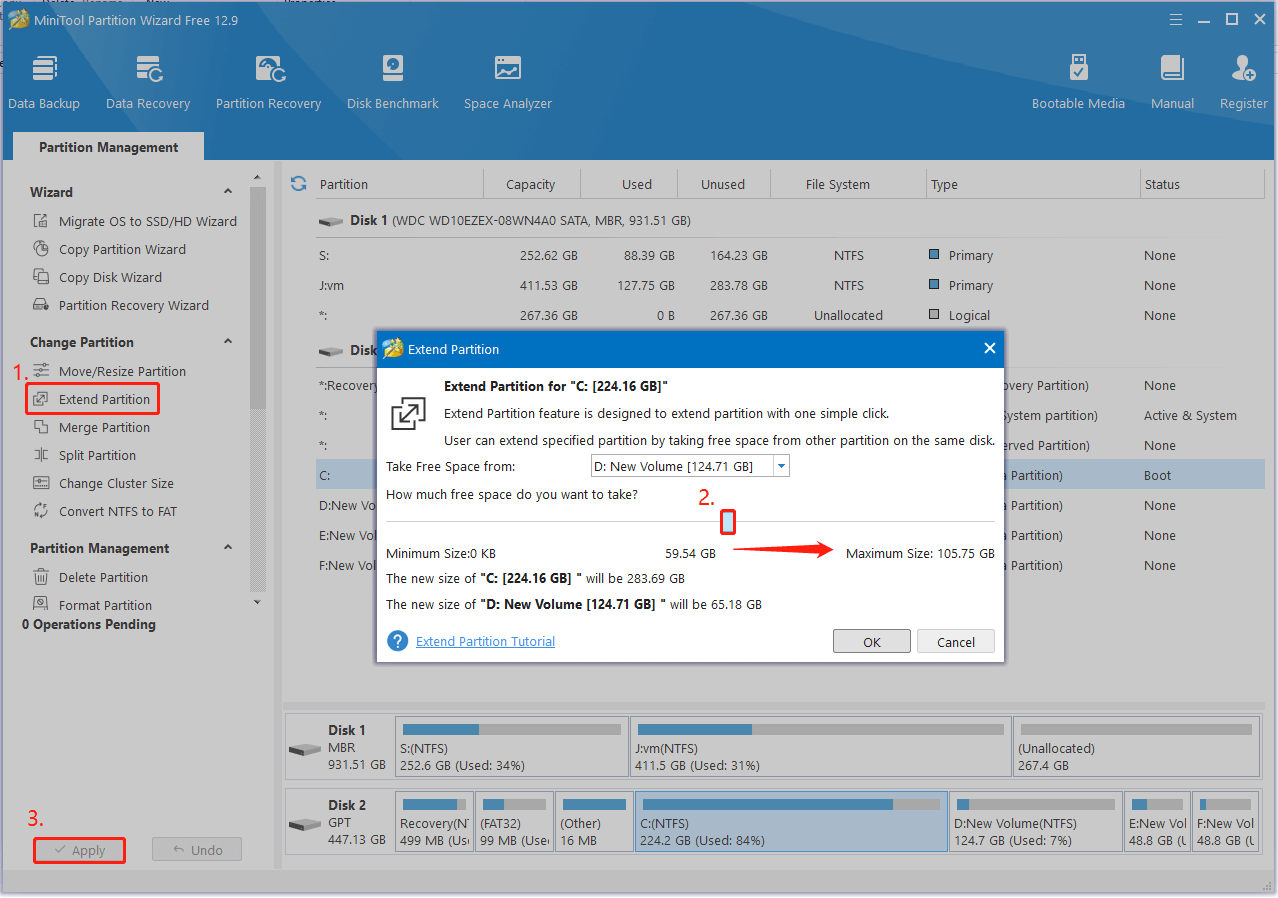1278x898 pixels.
Task: Open Space Analyzer
Action: point(508,82)
